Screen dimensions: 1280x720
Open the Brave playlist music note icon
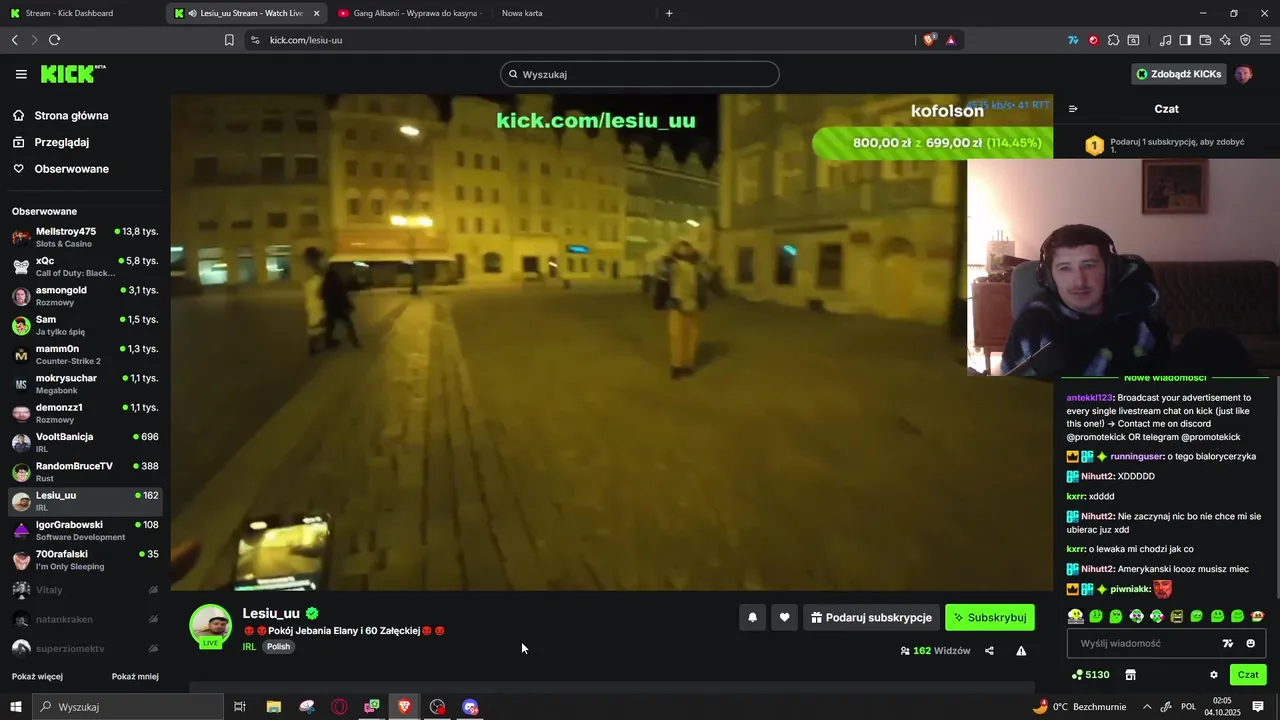pyautogui.click(x=1165, y=40)
